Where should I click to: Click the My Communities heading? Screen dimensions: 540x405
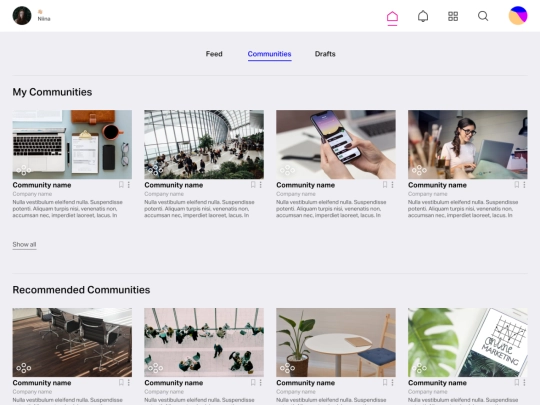[52, 92]
